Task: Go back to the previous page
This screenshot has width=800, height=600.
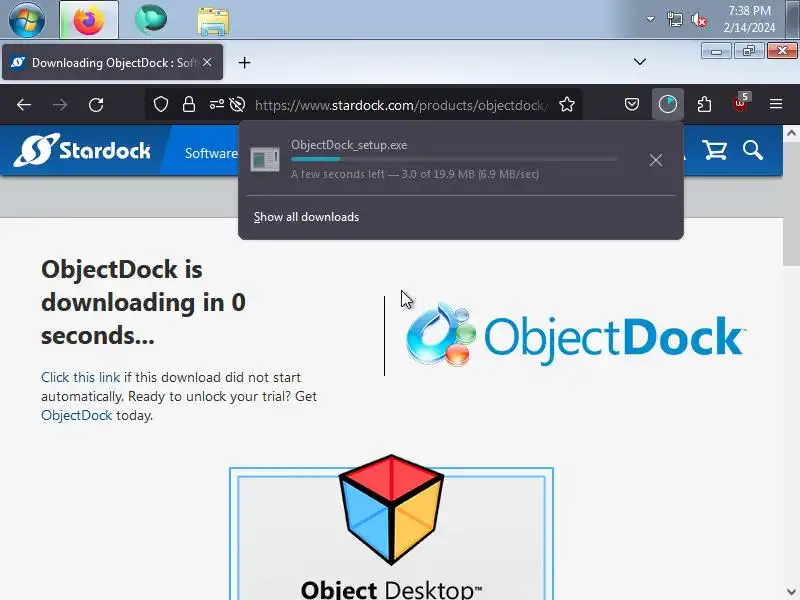Action: [x=24, y=105]
